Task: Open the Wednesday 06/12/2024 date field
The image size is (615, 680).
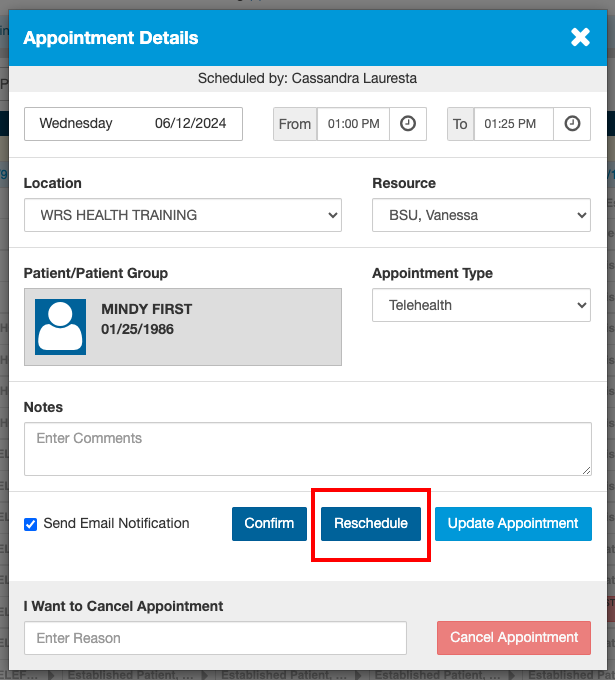Action: (133, 124)
